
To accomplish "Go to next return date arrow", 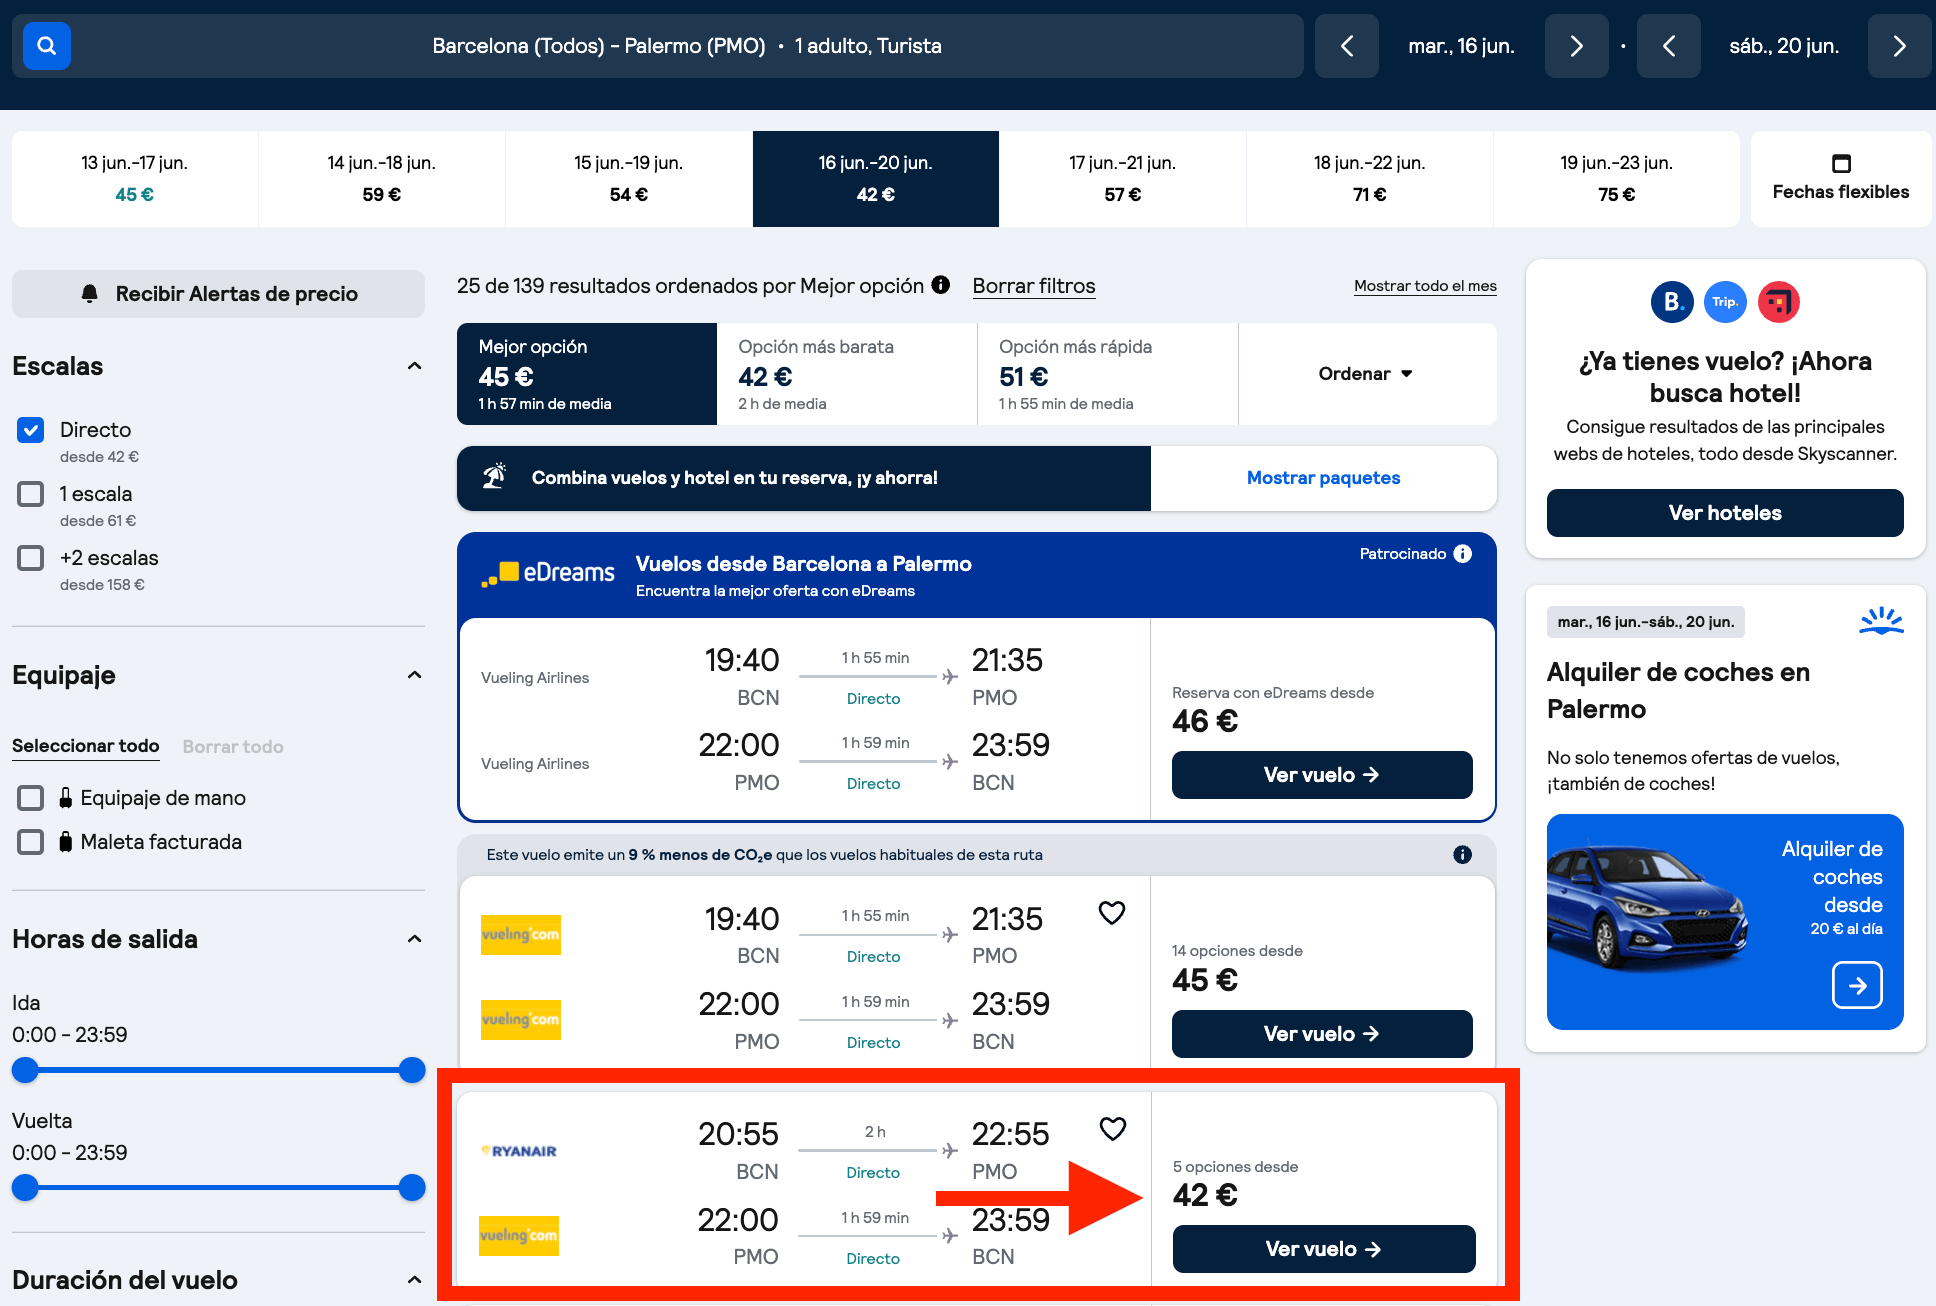I will point(1899,46).
